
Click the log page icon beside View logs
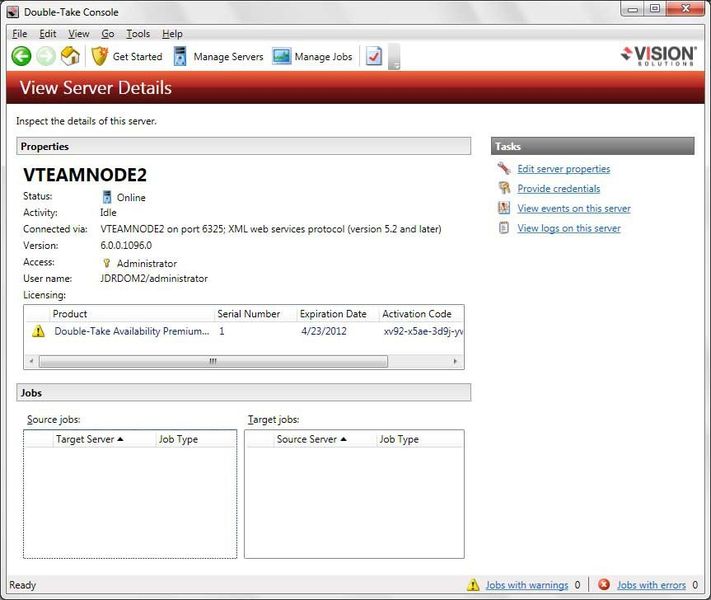[x=504, y=228]
